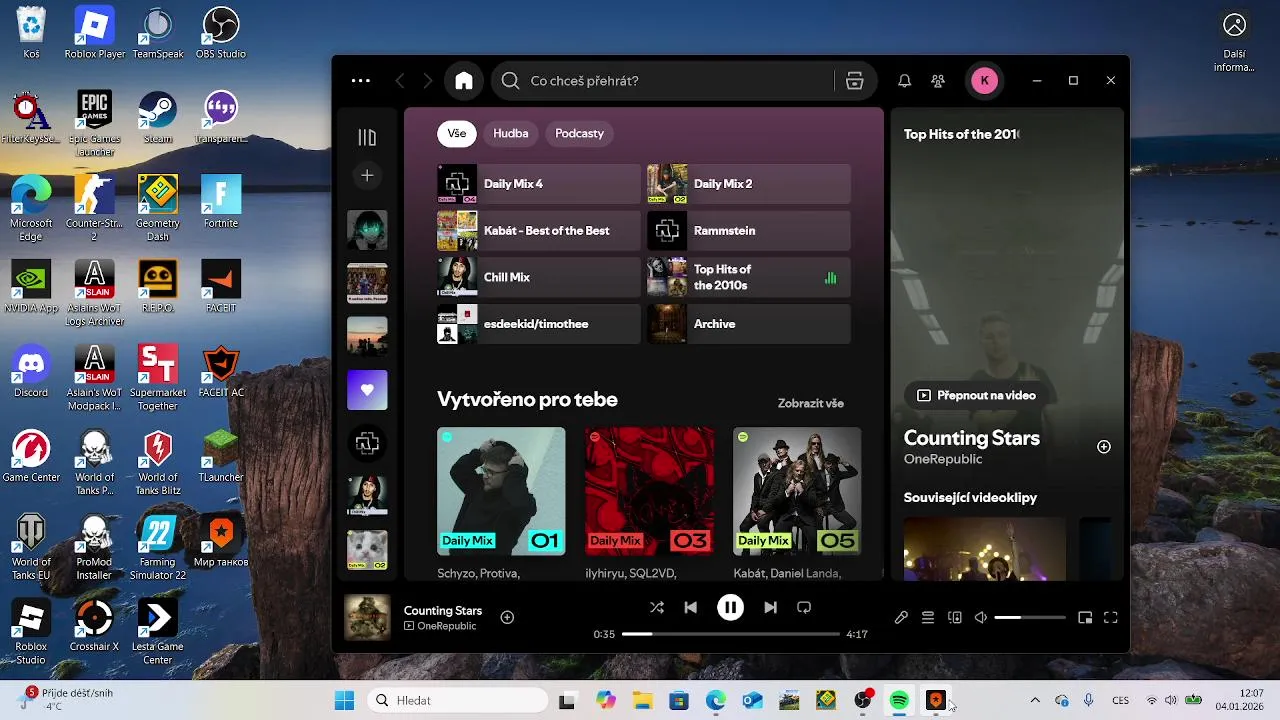Show hidden system tray icons chevron
This screenshot has width=1280, height=720.
coord(1034,700)
